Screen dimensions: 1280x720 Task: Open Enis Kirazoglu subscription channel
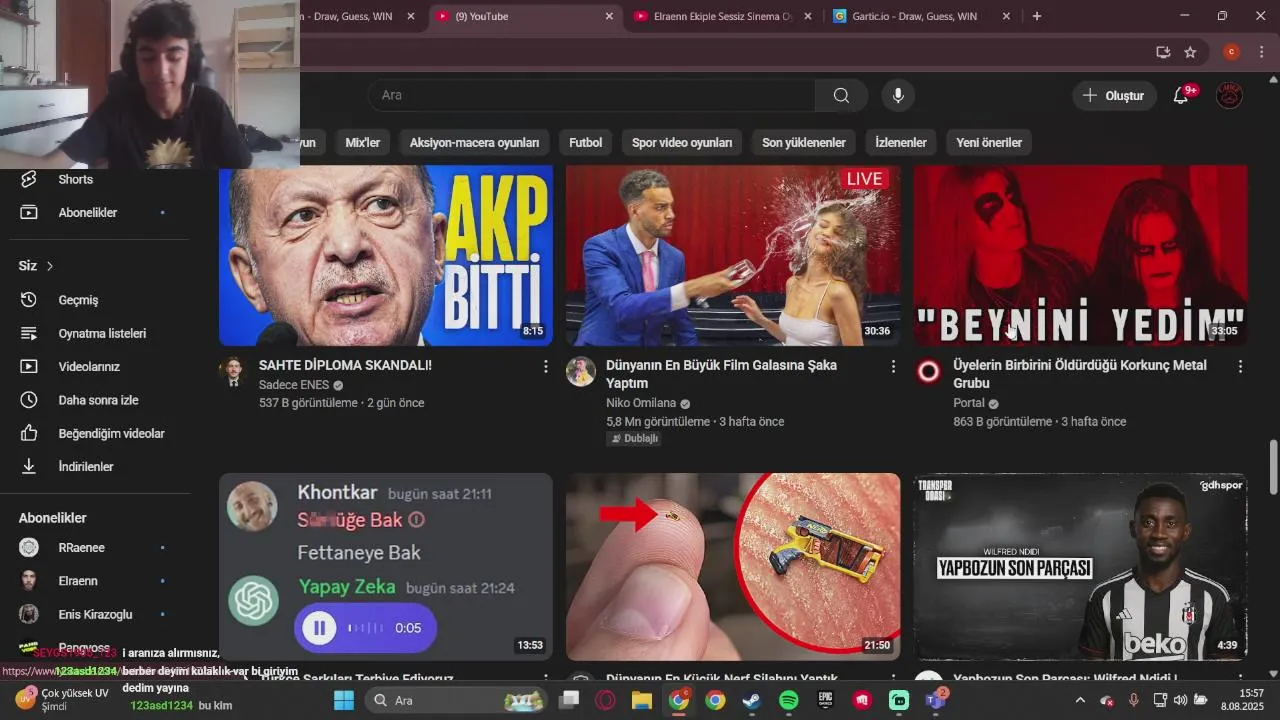[95, 614]
